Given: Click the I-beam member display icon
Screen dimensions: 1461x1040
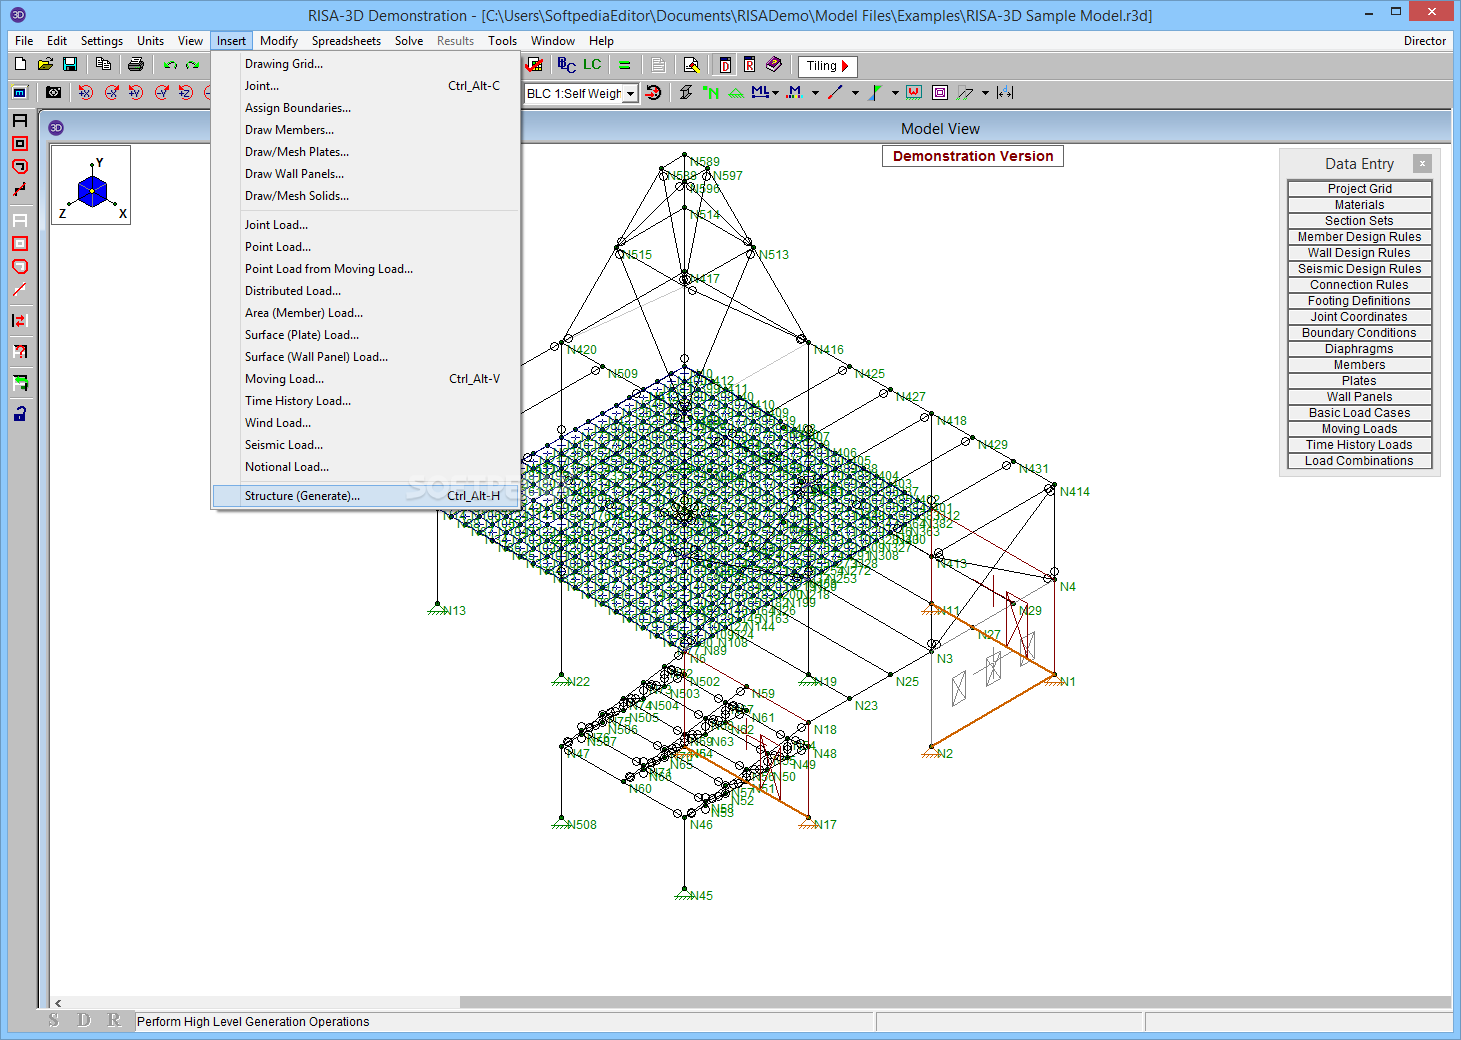Looking at the screenshot, I should (x=686, y=92).
